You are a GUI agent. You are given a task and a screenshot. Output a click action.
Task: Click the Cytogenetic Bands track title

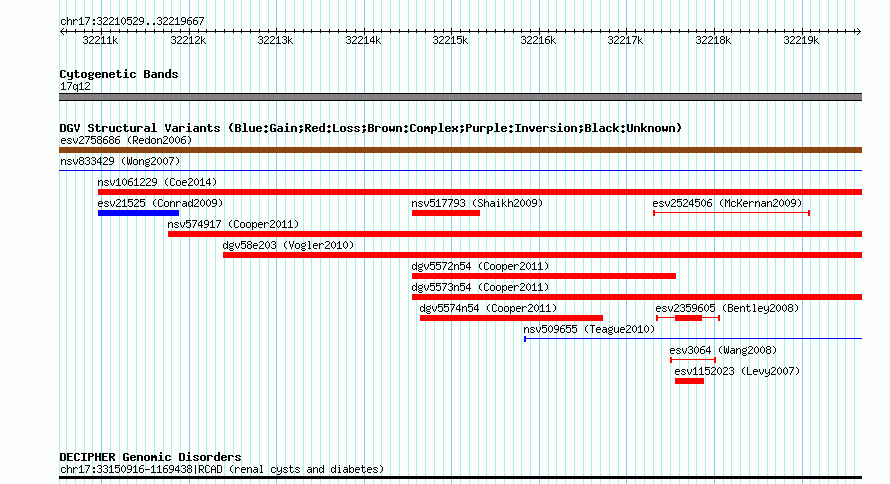[119, 74]
